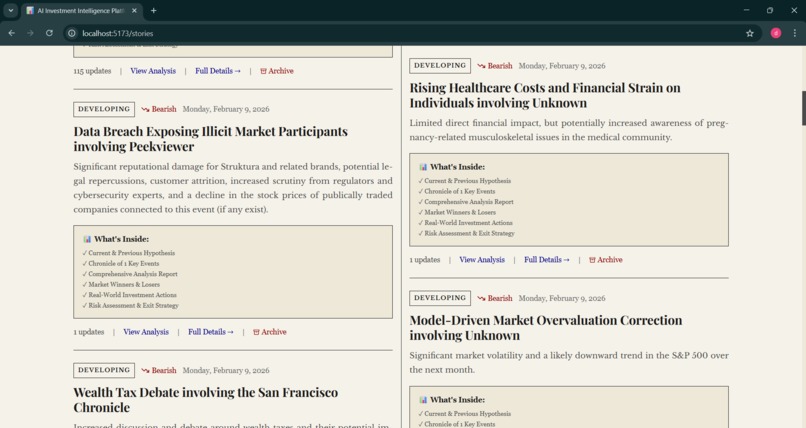The image size is (806, 428).
Task: Click Bearish trend icon on Data Breach story
Action: pyautogui.click(x=145, y=109)
